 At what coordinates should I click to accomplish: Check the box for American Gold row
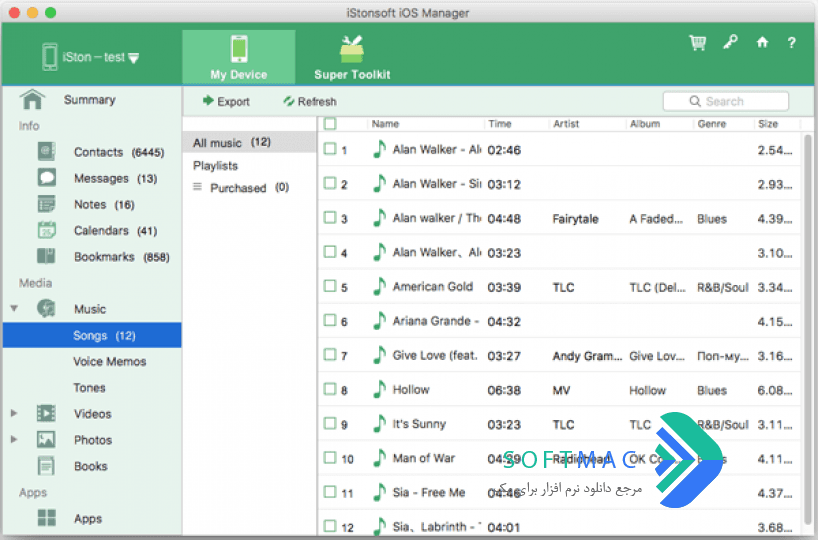pos(330,286)
